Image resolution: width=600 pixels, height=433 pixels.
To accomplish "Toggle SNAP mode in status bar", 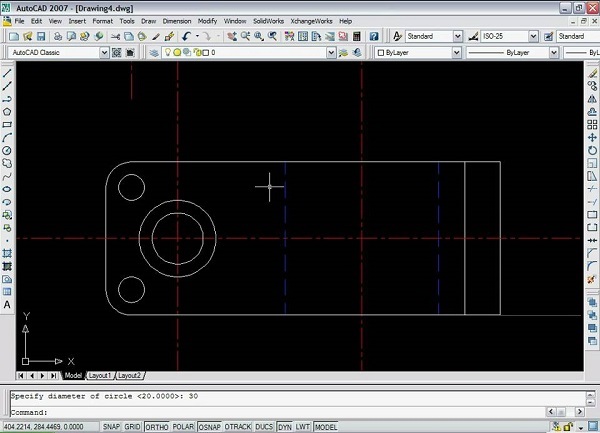I will click(111, 426).
